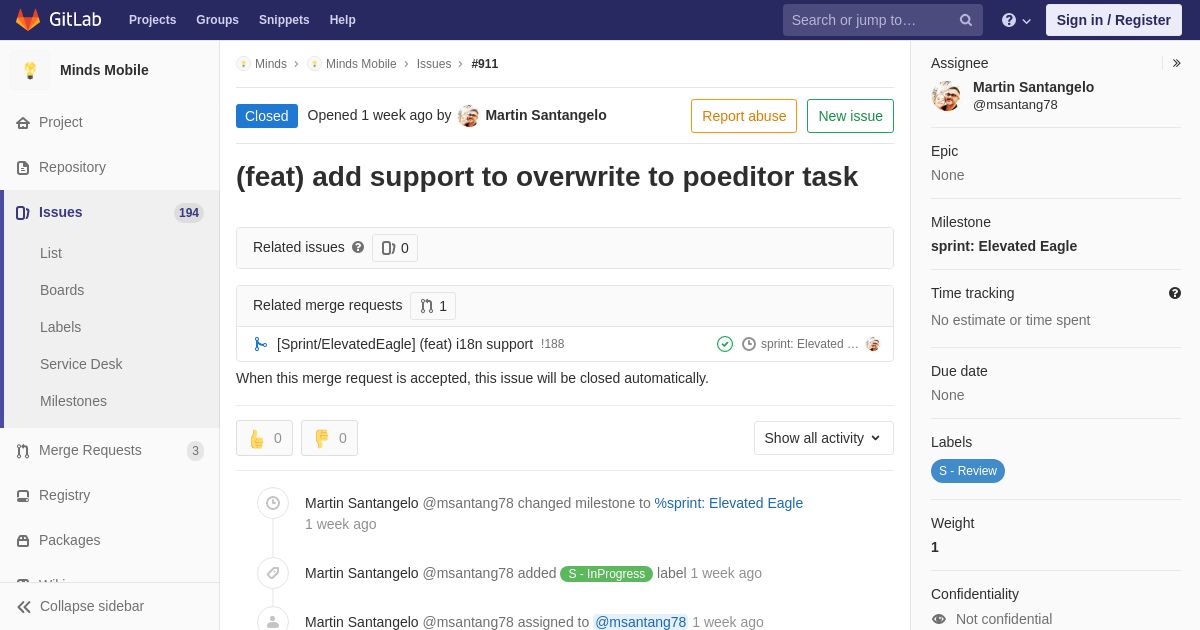Screen dimensions: 1200x630
Task: Click the Minds Mobile lightbulb project avatar
Action: 30,70
